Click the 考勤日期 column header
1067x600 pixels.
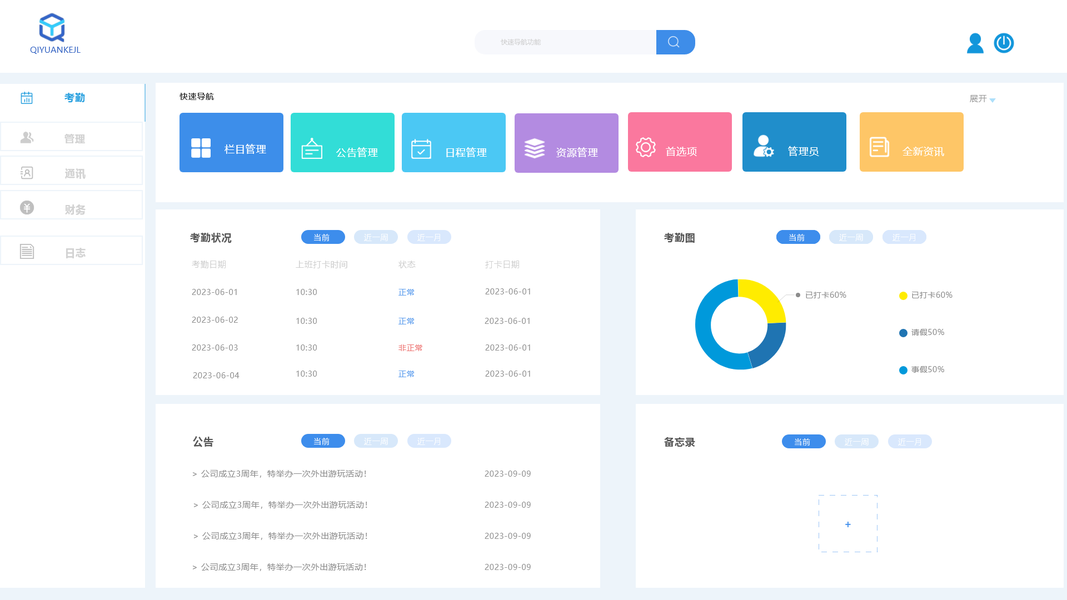pos(209,265)
